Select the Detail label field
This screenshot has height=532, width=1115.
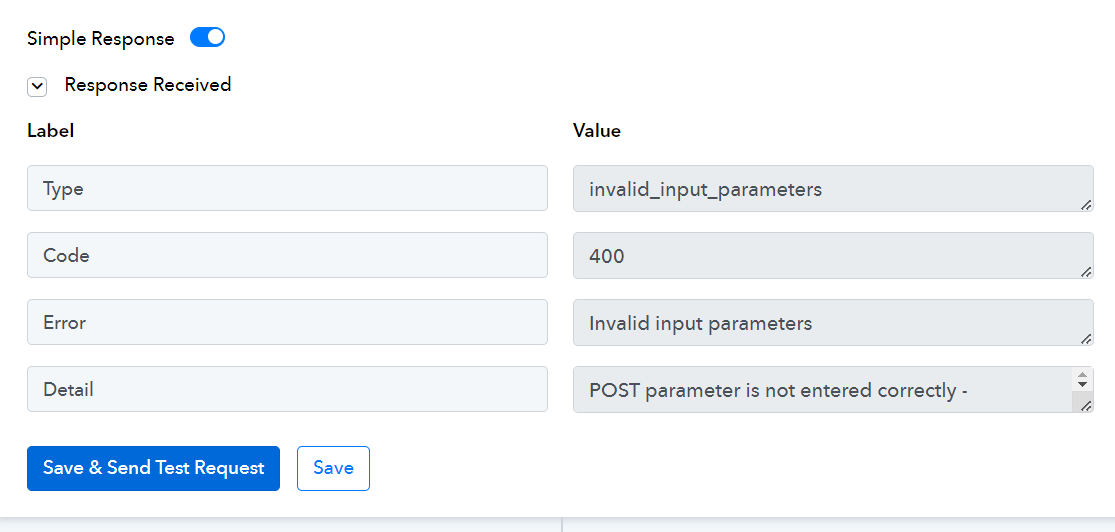coord(287,389)
